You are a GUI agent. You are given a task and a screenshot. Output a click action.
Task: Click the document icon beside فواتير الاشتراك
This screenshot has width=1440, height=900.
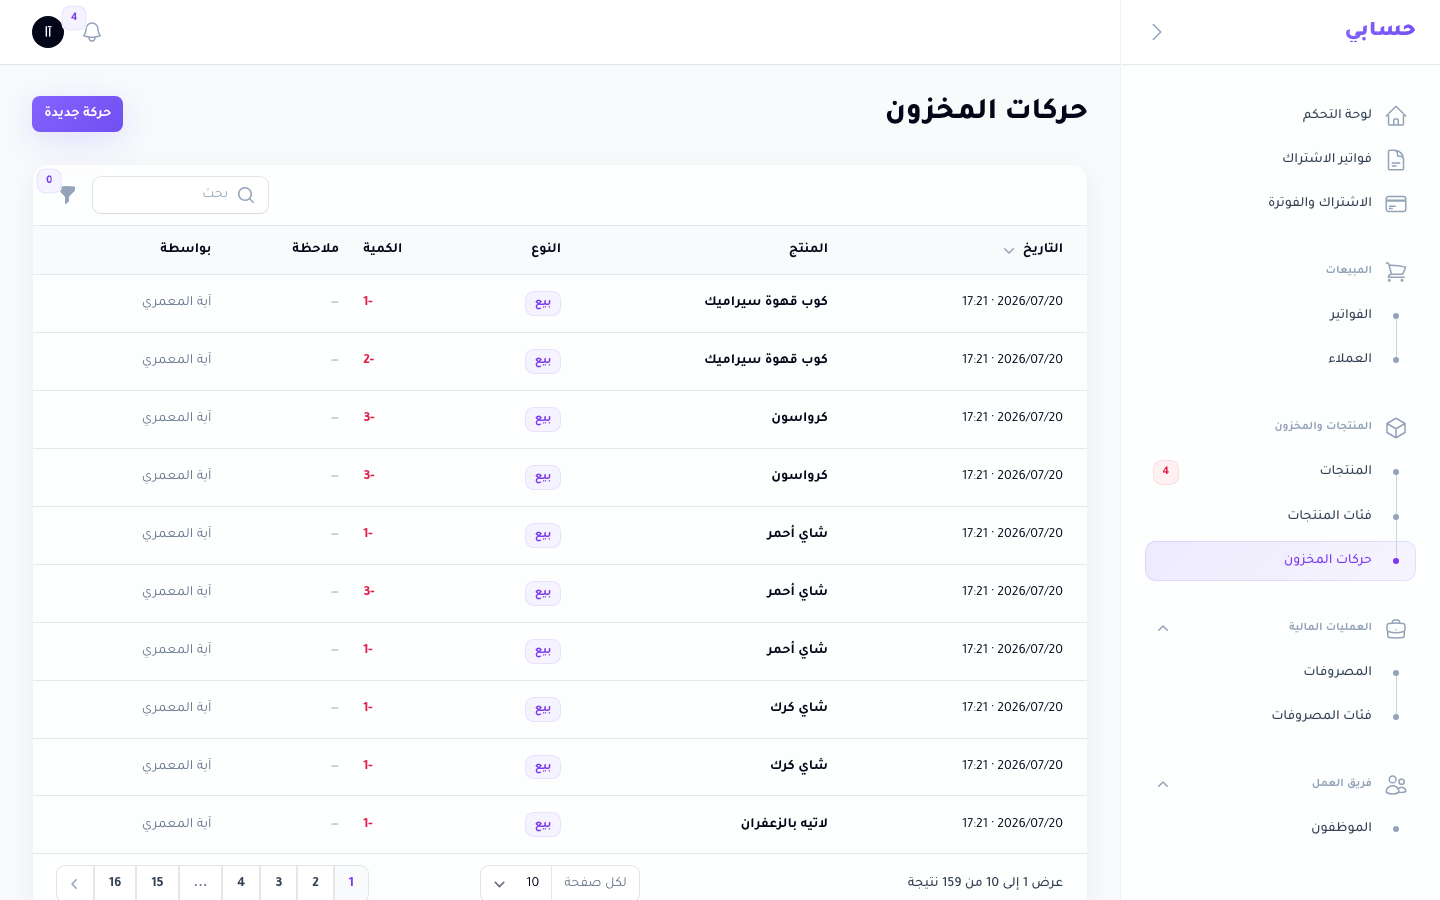(1396, 160)
